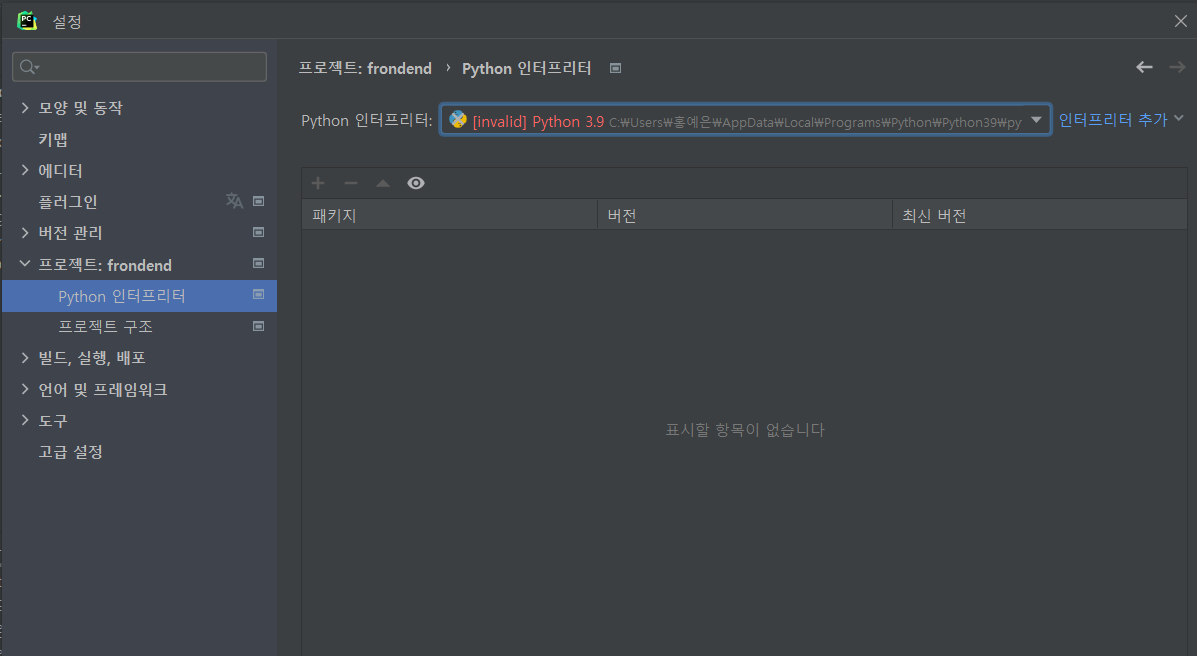Open the 고급 설정 page
This screenshot has width=1197, height=656.
70,452
